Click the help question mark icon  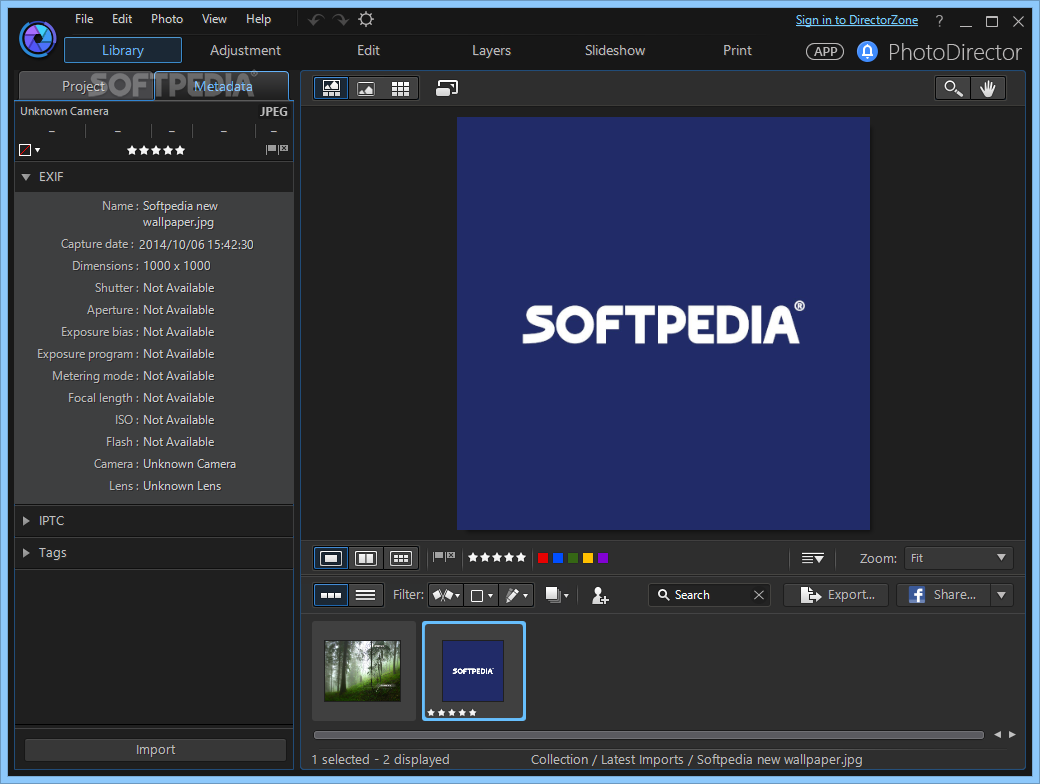point(939,21)
